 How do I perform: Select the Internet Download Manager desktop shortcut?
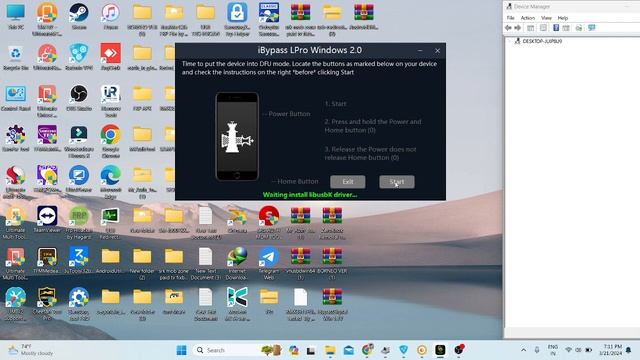pyautogui.click(x=237, y=263)
